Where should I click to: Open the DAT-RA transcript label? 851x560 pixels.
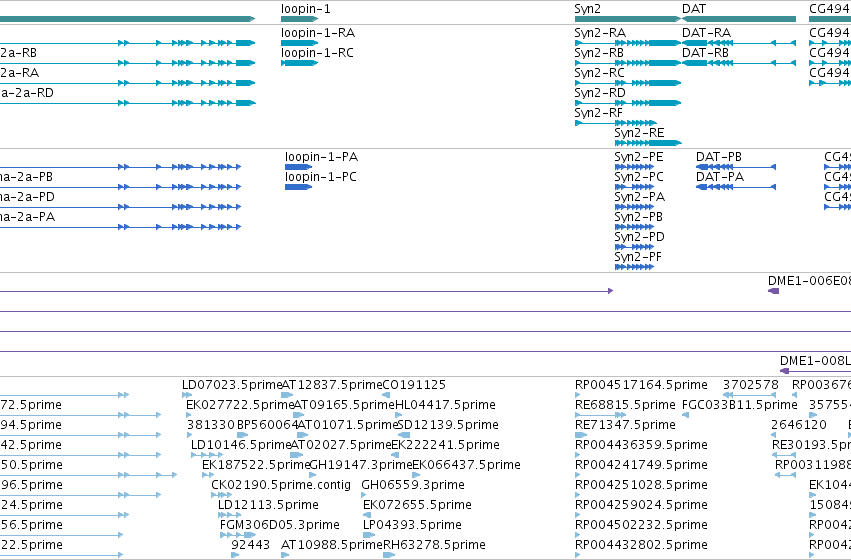[x=707, y=33]
